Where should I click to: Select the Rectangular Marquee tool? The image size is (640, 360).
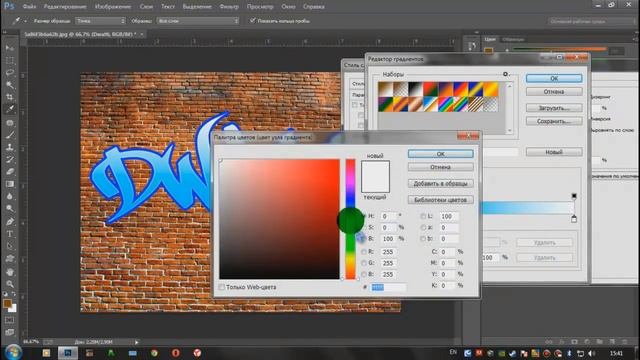pyautogui.click(x=10, y=61)
